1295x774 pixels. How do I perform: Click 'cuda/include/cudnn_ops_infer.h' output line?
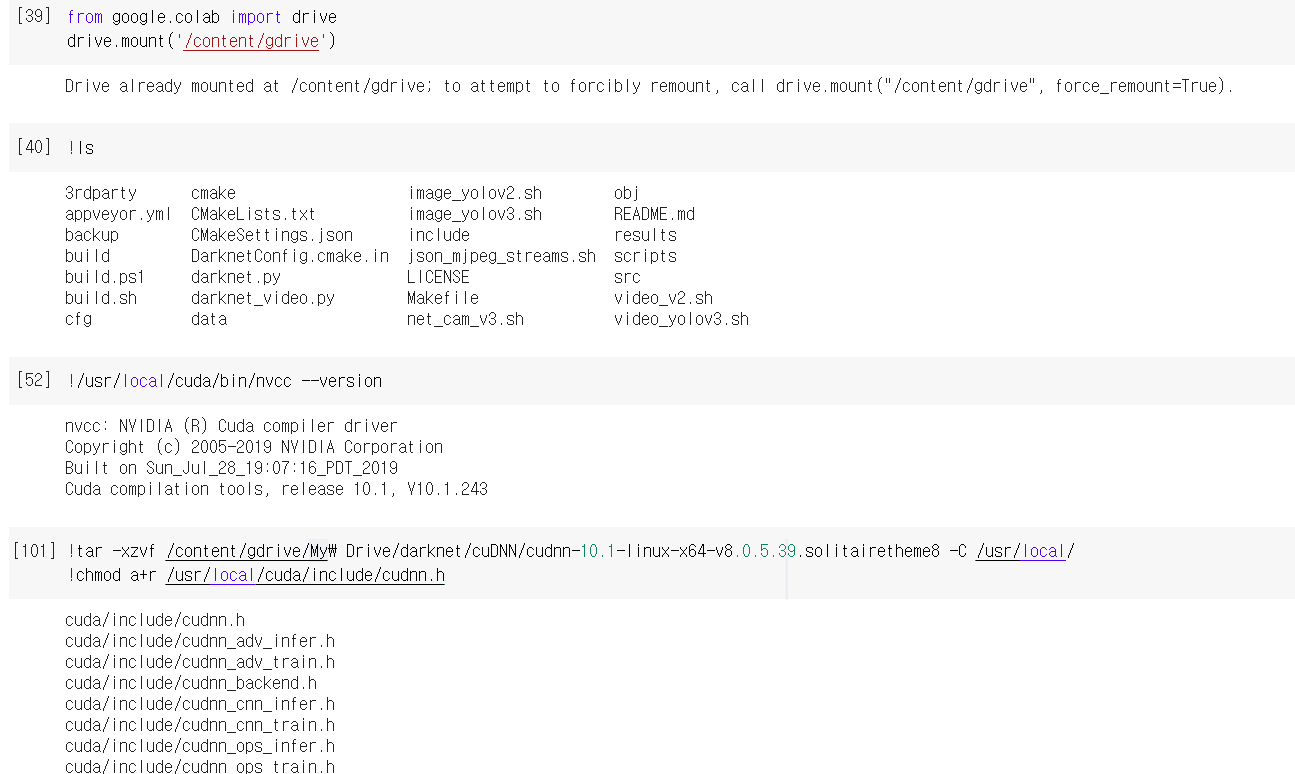[200, 746]
